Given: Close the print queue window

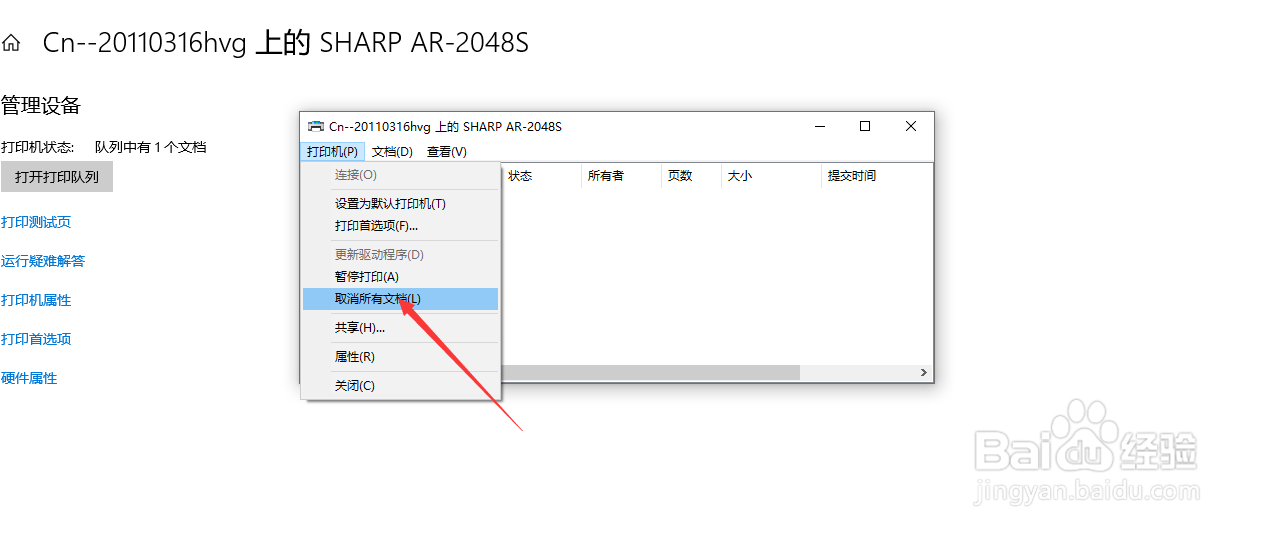Looking at the screenshot, I should [911, 126].
